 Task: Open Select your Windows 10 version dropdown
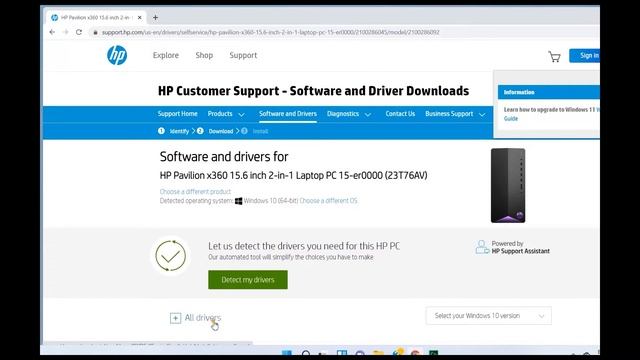tap(489, 316)
